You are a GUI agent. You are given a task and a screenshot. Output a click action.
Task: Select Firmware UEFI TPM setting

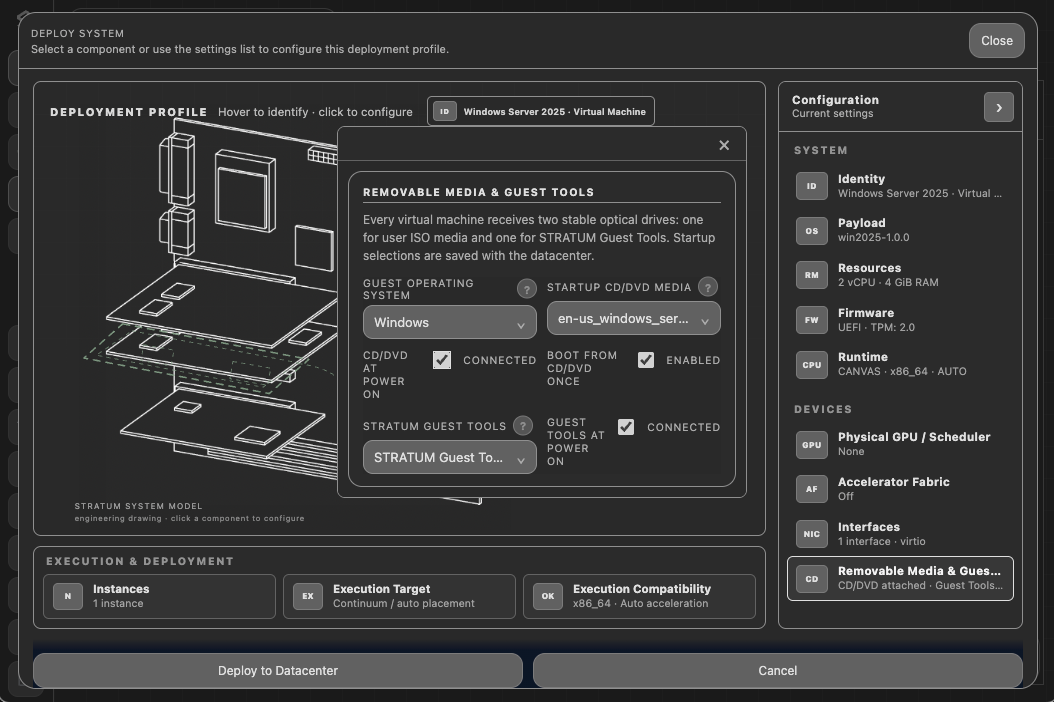tap(900, 320)
